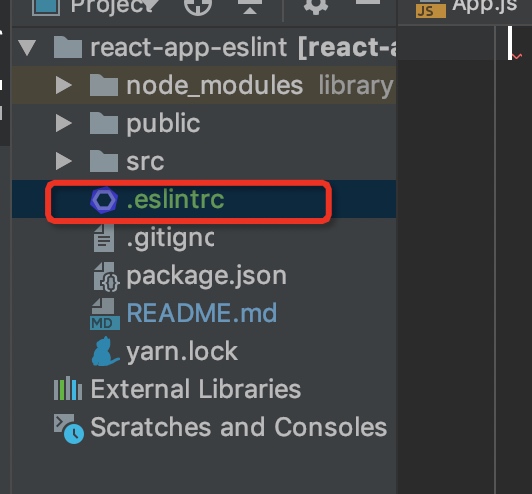The width and height of the screenshot is (532, 494).
Task: Click the package.json braces file icon
Action: point(106,277)
